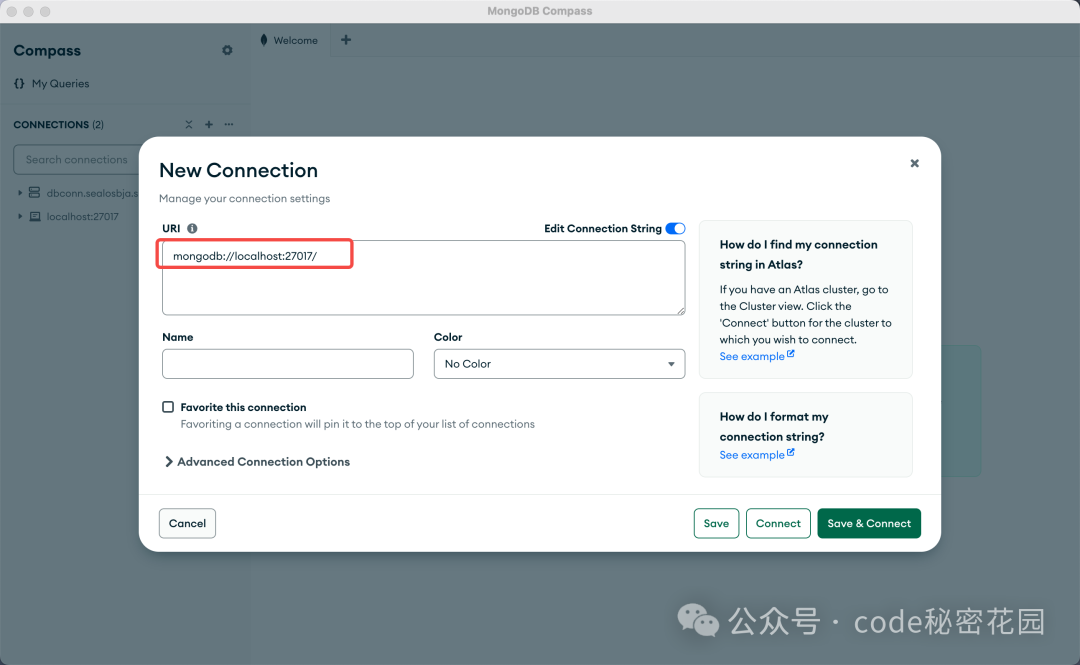This screenshot has width=1080, height=665.
Task: Click the URI info icon
Action: click(x=190, y=228)
